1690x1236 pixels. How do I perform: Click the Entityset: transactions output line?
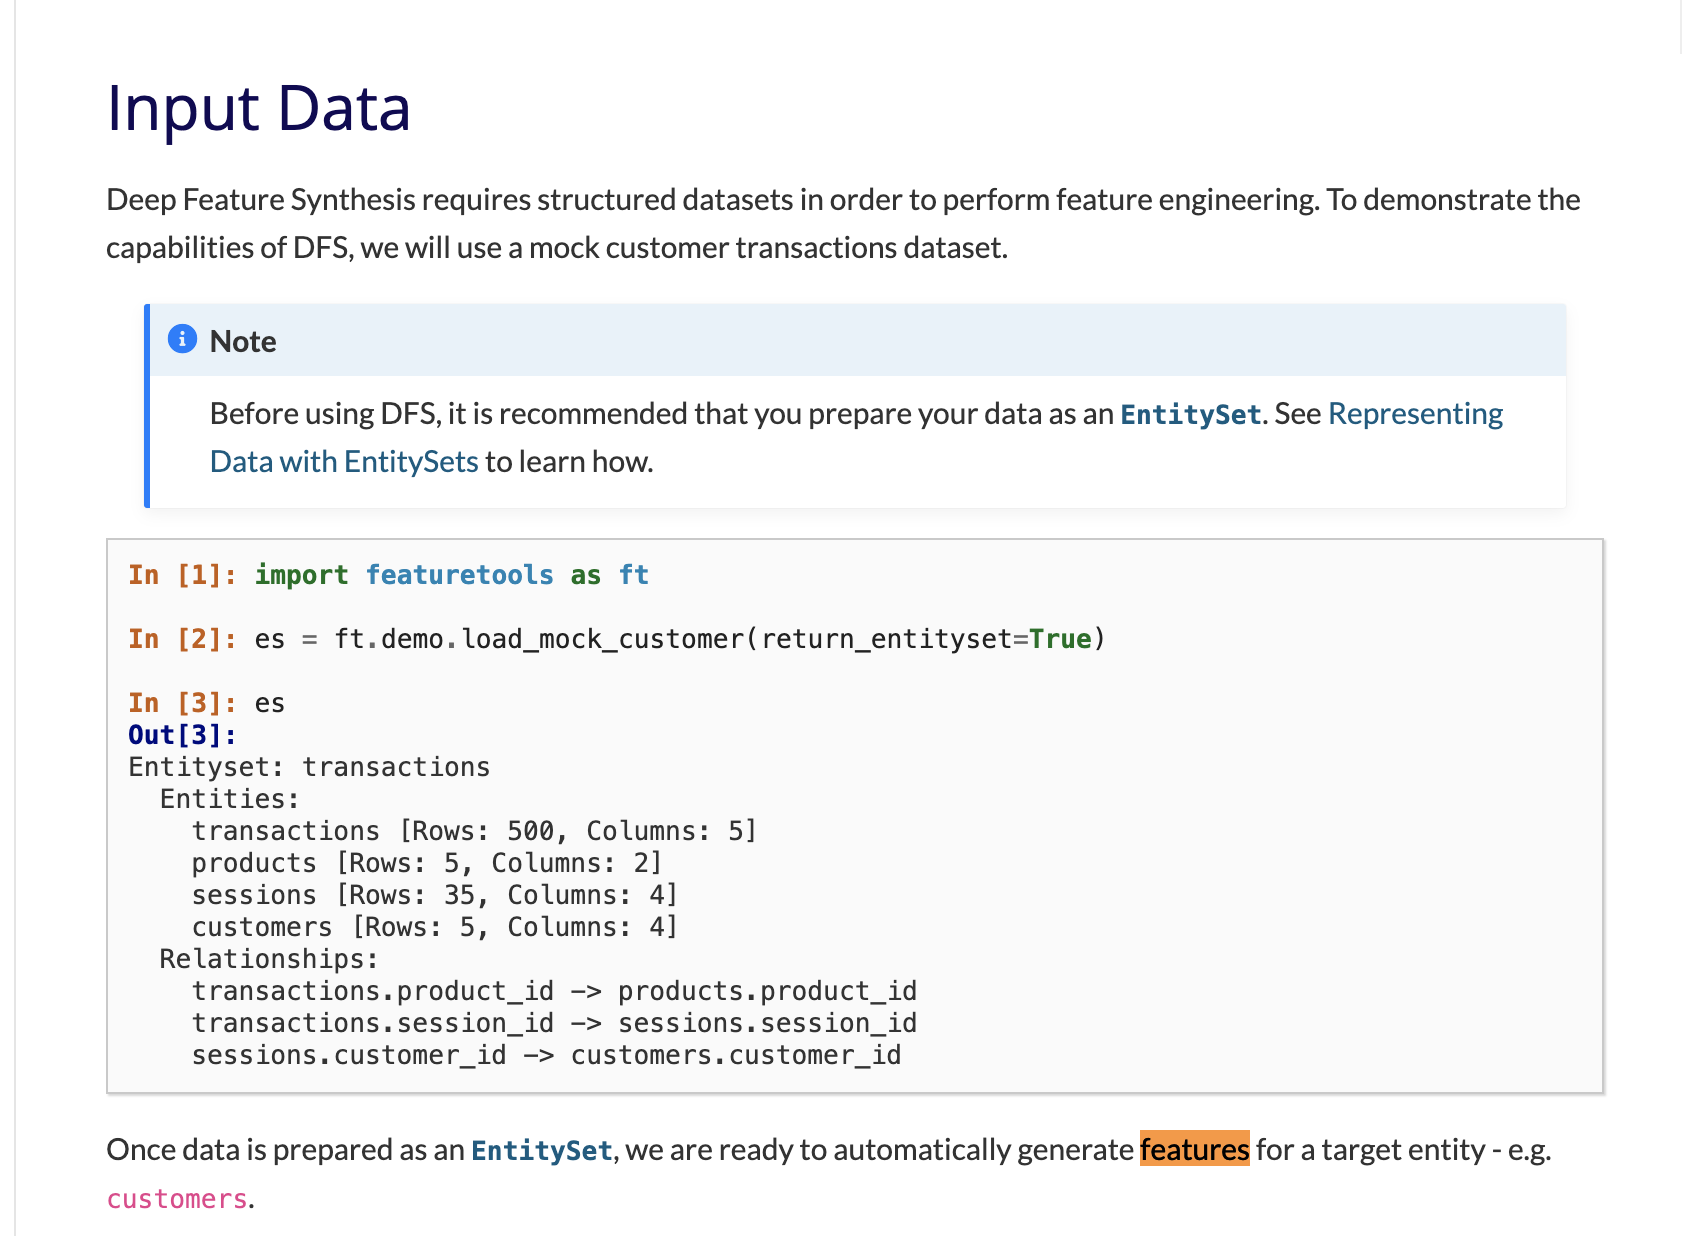coord(309,767)
